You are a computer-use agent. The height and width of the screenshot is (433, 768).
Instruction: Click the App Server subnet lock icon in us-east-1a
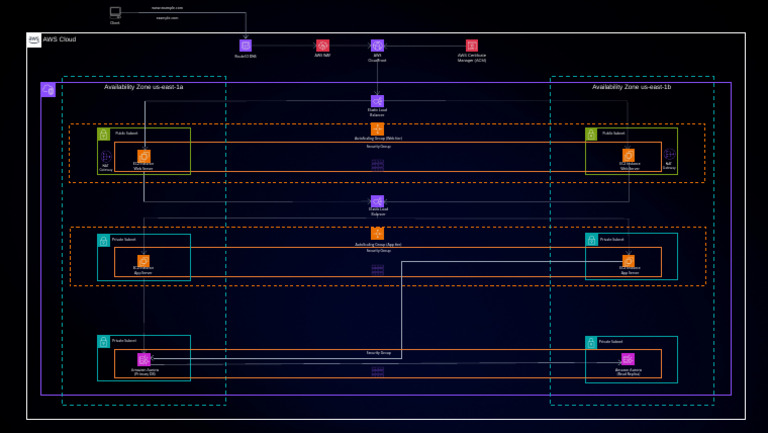(103, 241)
